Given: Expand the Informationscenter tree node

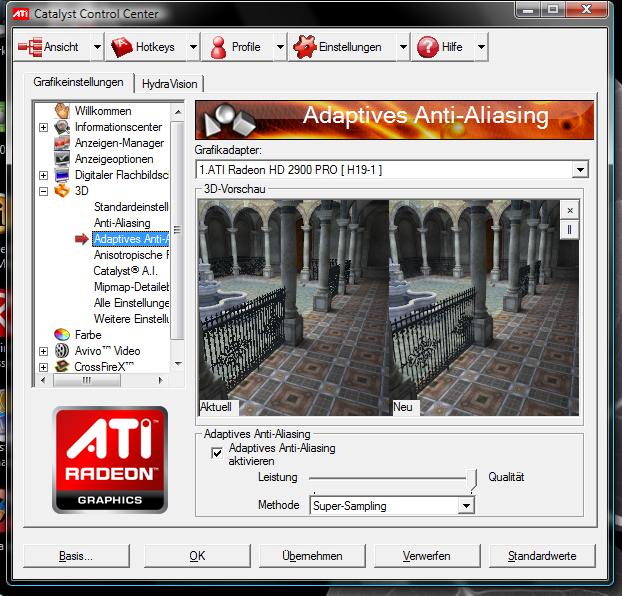Looking at the screenshot, I should (x=44, y=127).
